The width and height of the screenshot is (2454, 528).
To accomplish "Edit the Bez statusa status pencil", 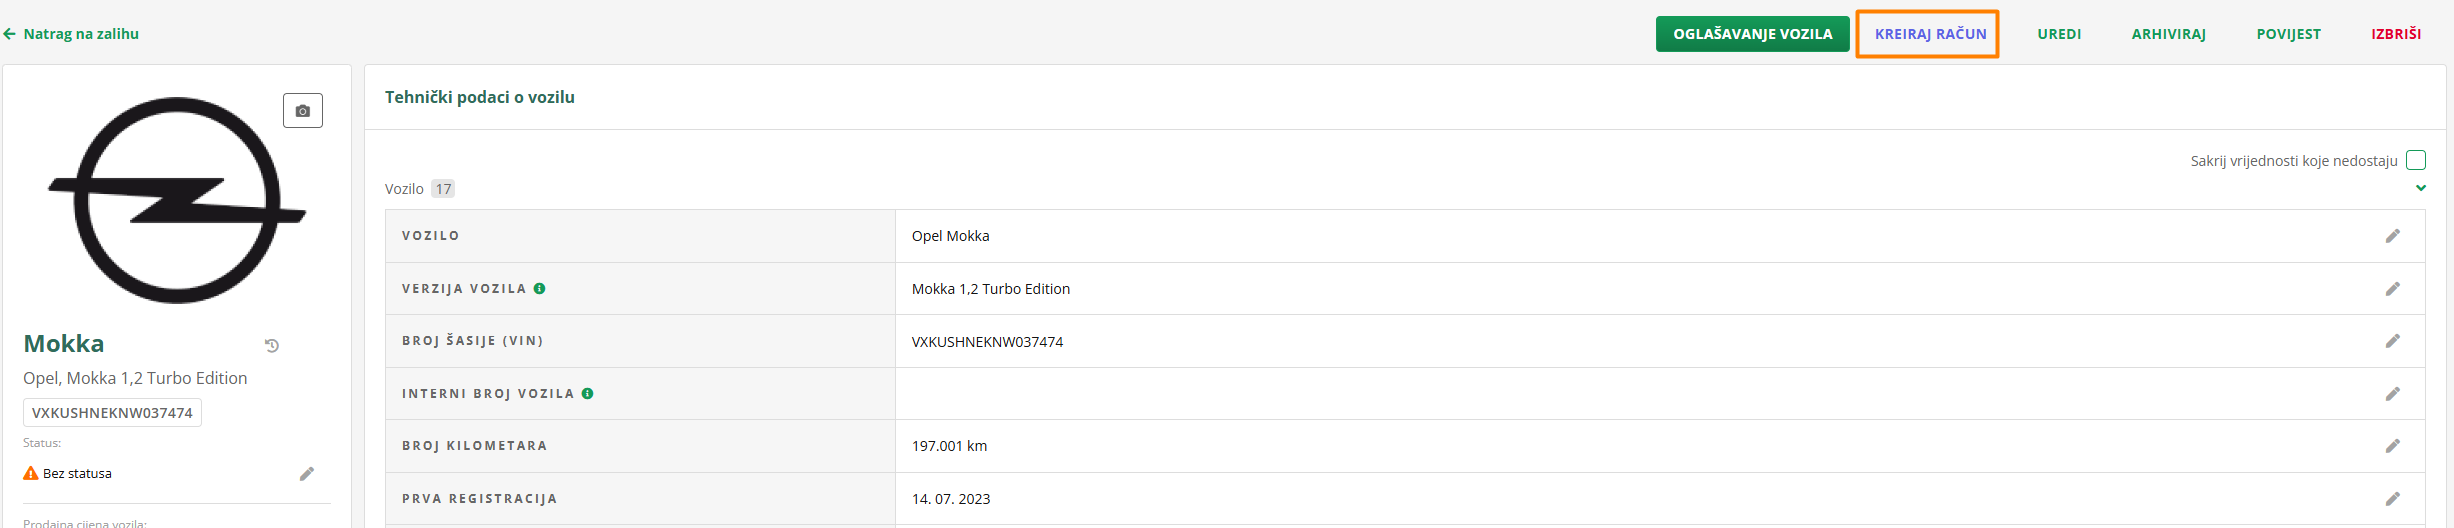I will click(x=307, y=474).
